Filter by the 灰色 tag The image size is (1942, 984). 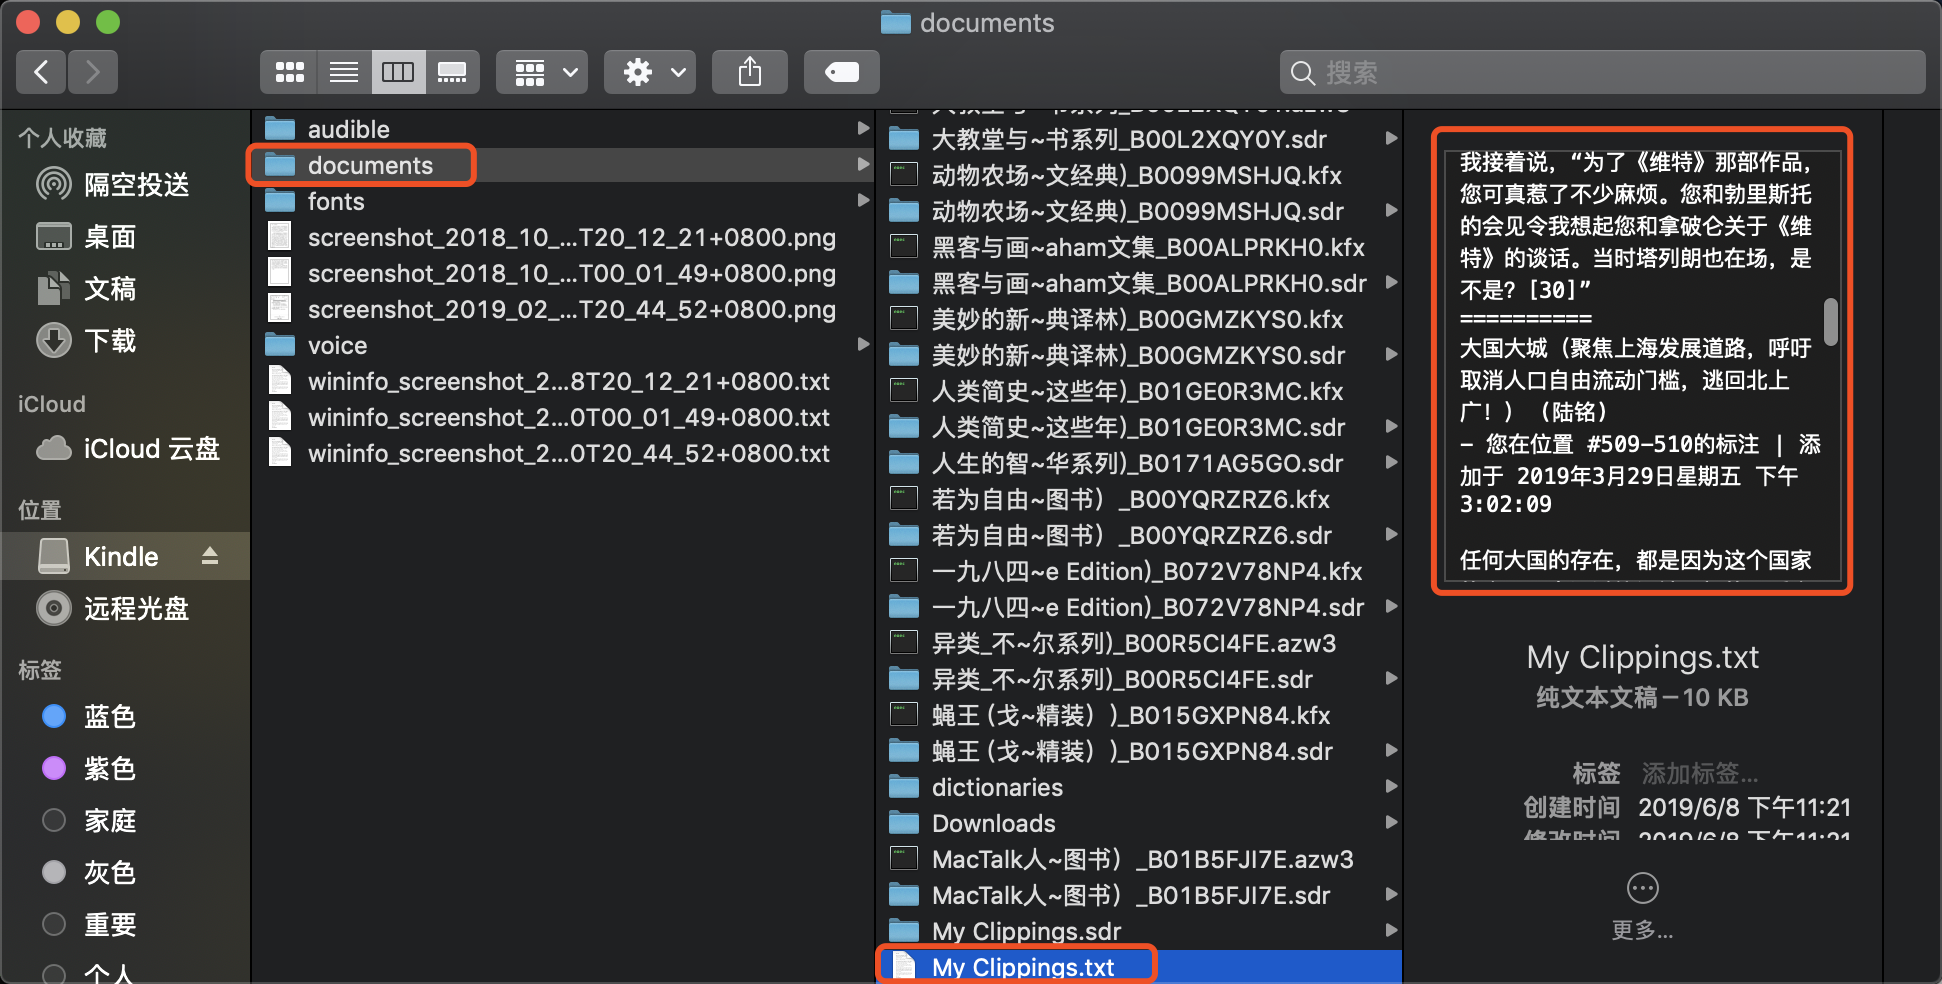pos(125,872)
